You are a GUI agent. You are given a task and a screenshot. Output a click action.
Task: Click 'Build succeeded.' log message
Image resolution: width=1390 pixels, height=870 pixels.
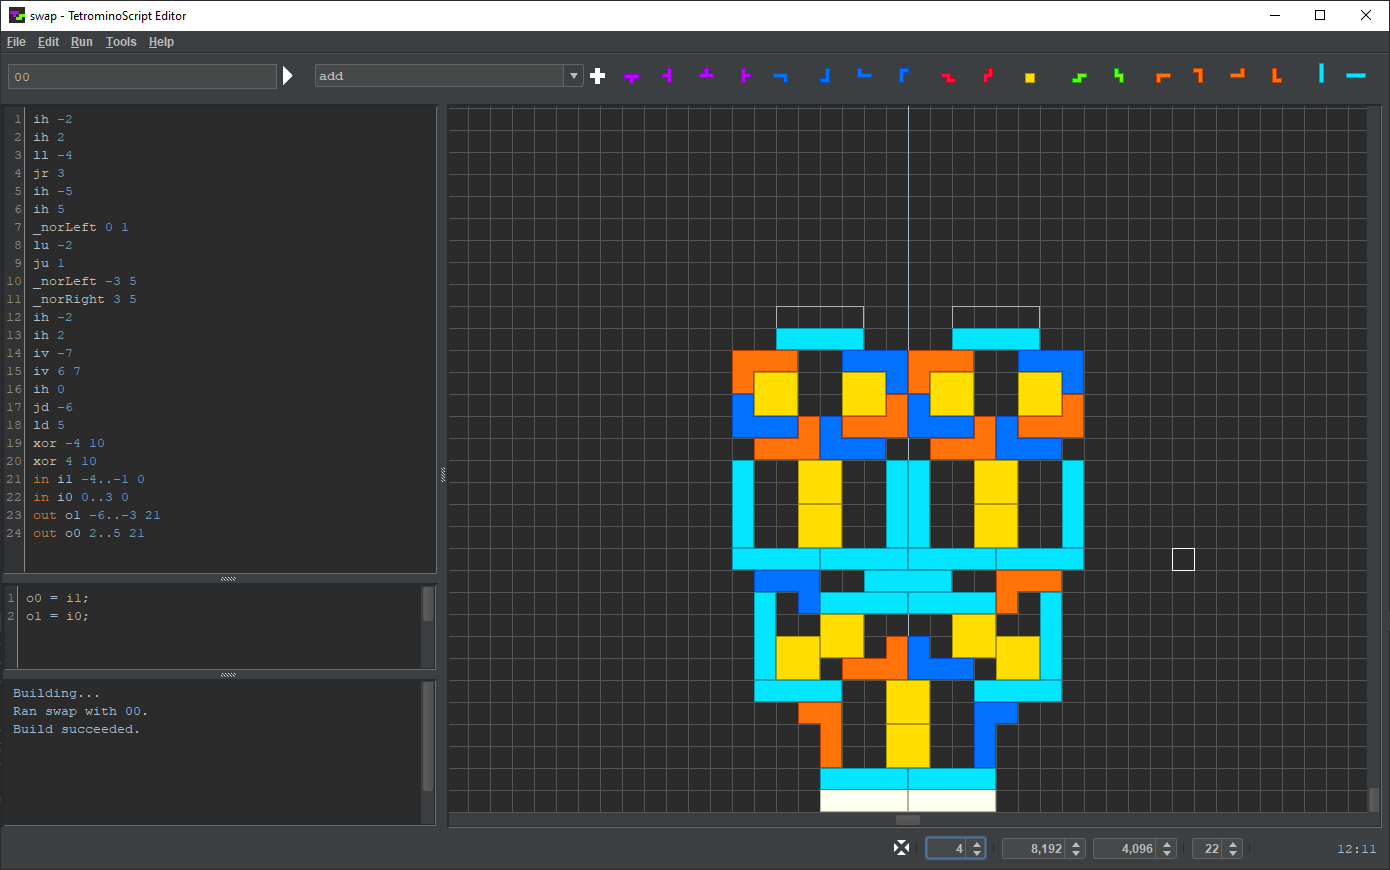[76, 729]
